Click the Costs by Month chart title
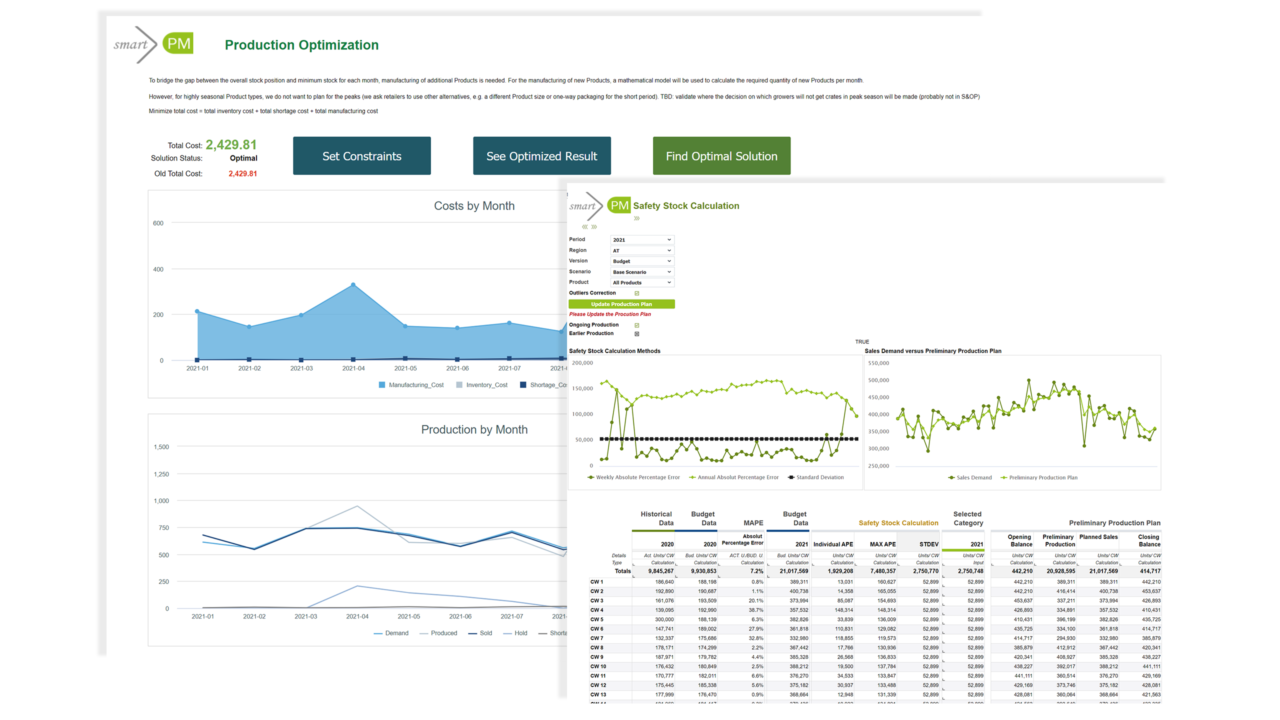The height and width of the screenshot is (720, 1280). pos(474,206)
